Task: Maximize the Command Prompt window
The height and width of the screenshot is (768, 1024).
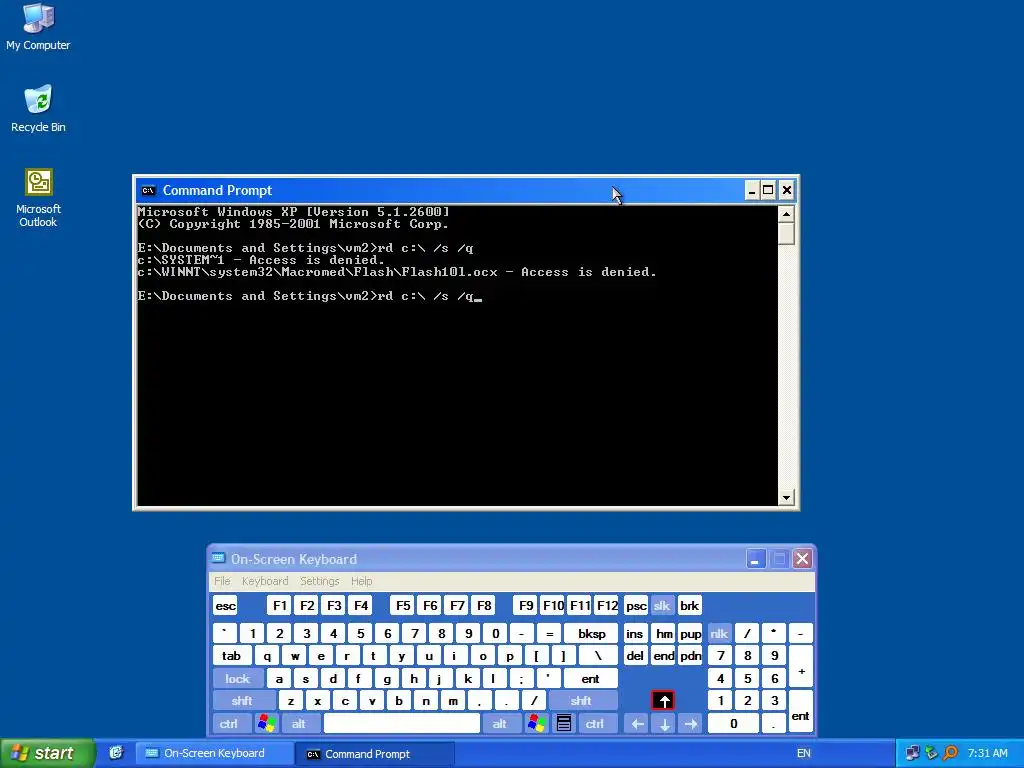Action: pos(769,191)
